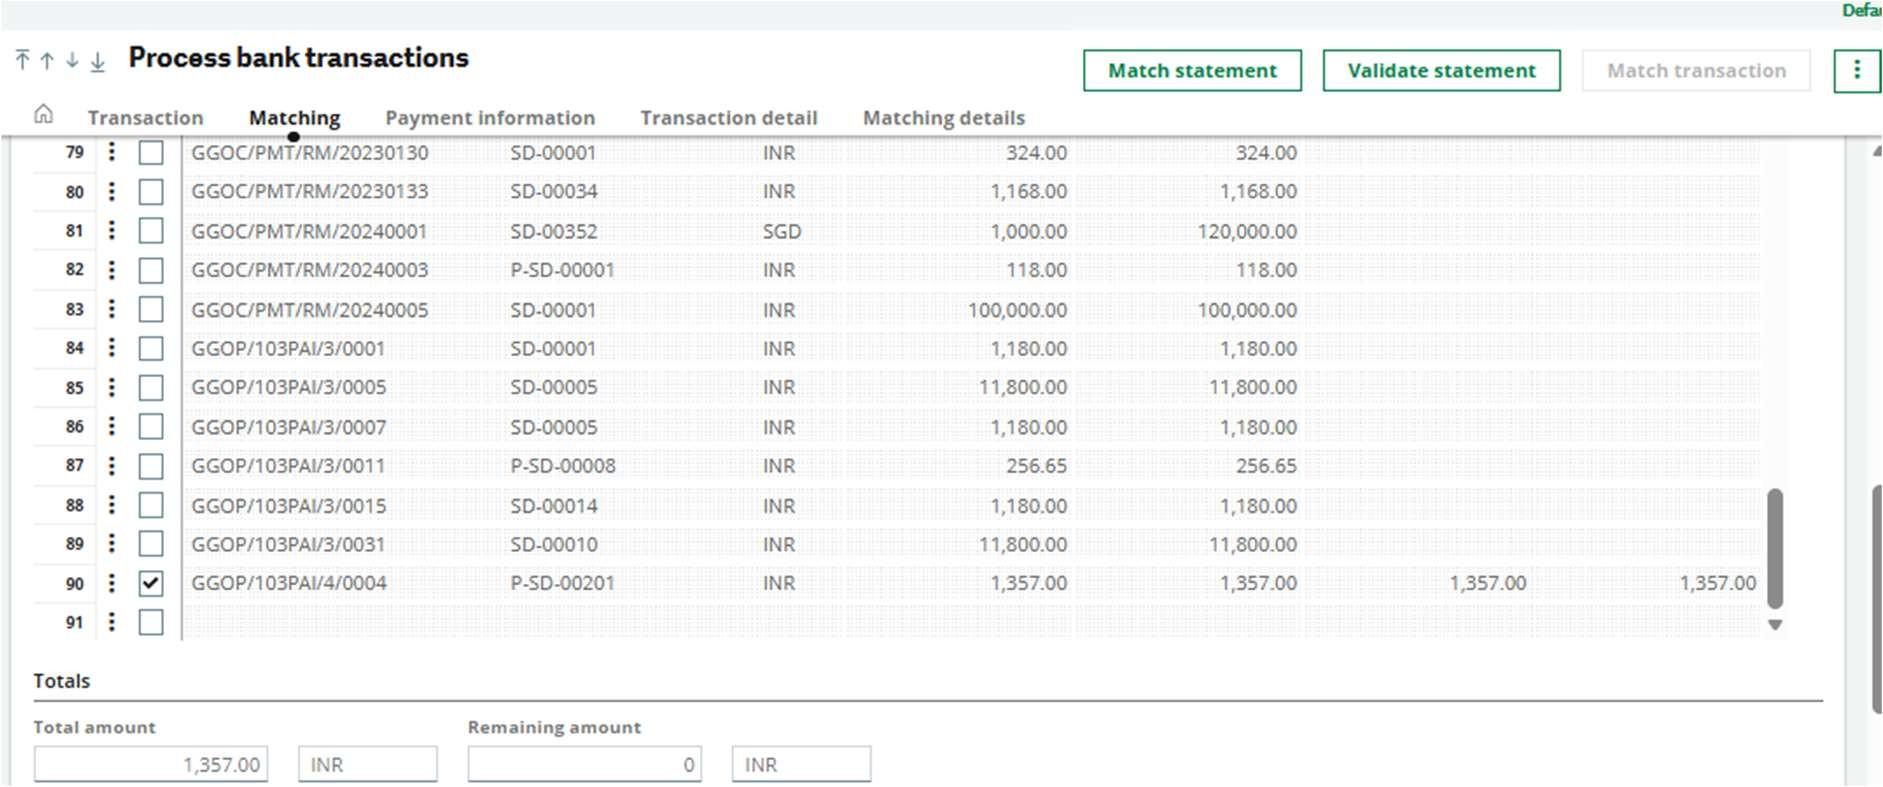Viewport: 1883px width, 787px height.
Task: Open the more actions menu beside Match transaction
Action: [1856, 70]
